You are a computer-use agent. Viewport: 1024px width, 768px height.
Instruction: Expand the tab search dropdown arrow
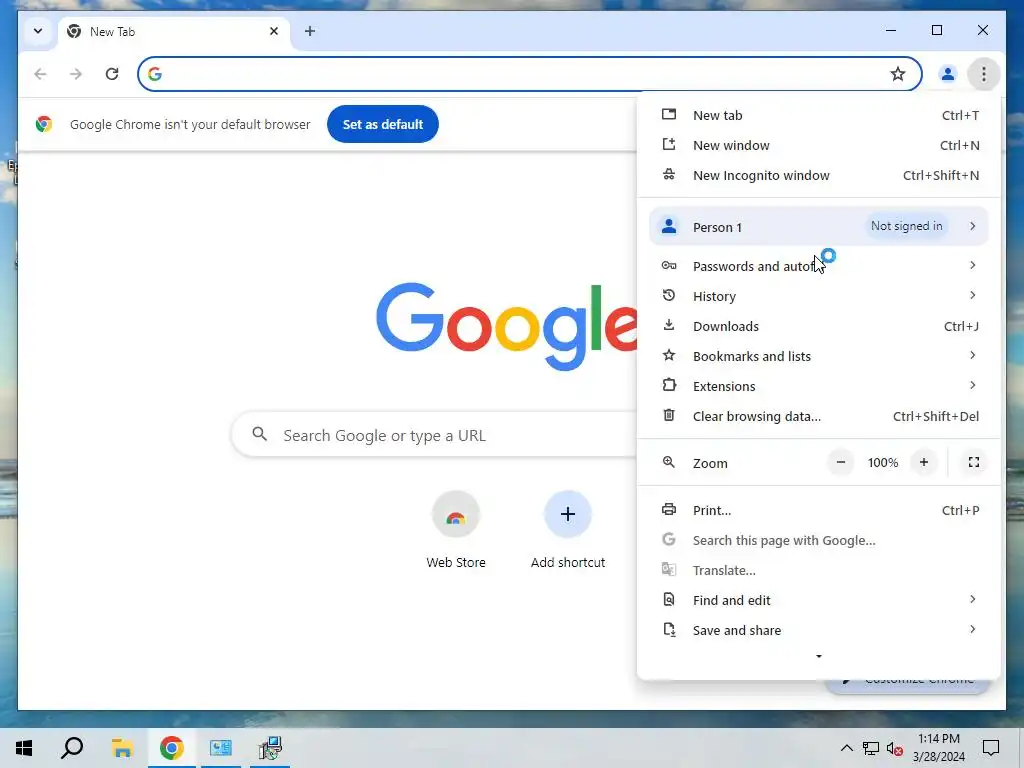(38, 31)
